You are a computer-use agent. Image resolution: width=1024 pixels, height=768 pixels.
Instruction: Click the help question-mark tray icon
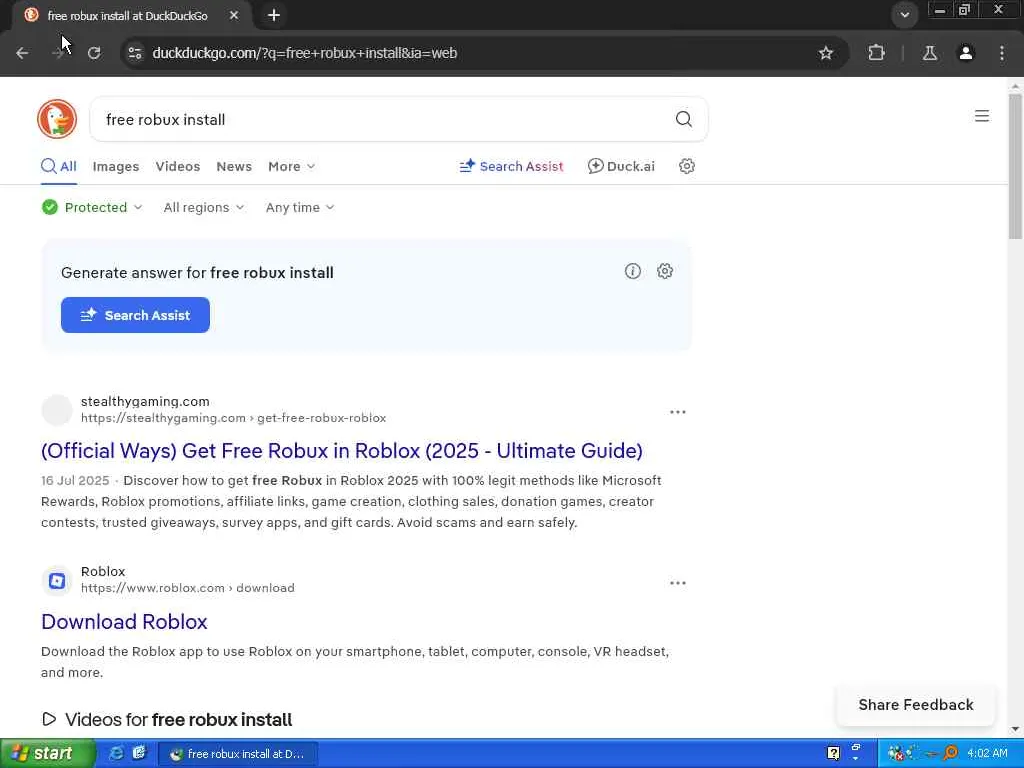pyautogui.click(x=833, y=753)
